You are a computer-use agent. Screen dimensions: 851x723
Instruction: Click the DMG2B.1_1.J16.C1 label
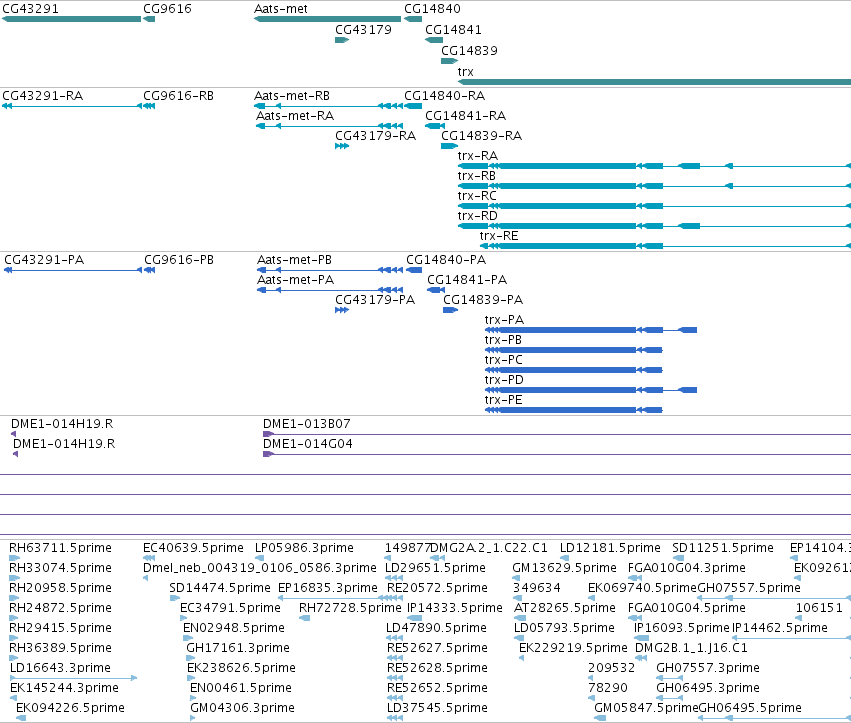pyautogui.click(x=691, y=648)
